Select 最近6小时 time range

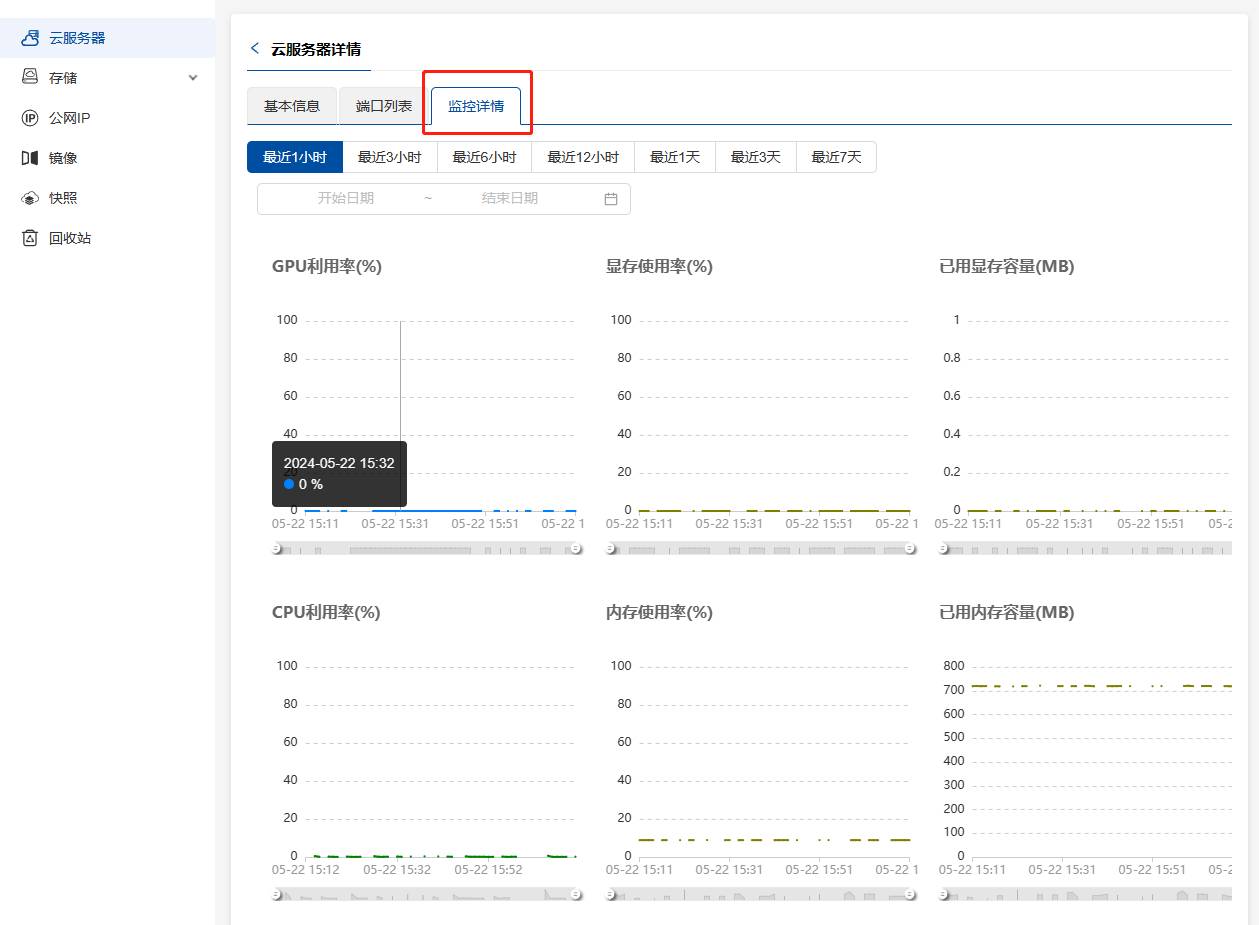[485, 157]
